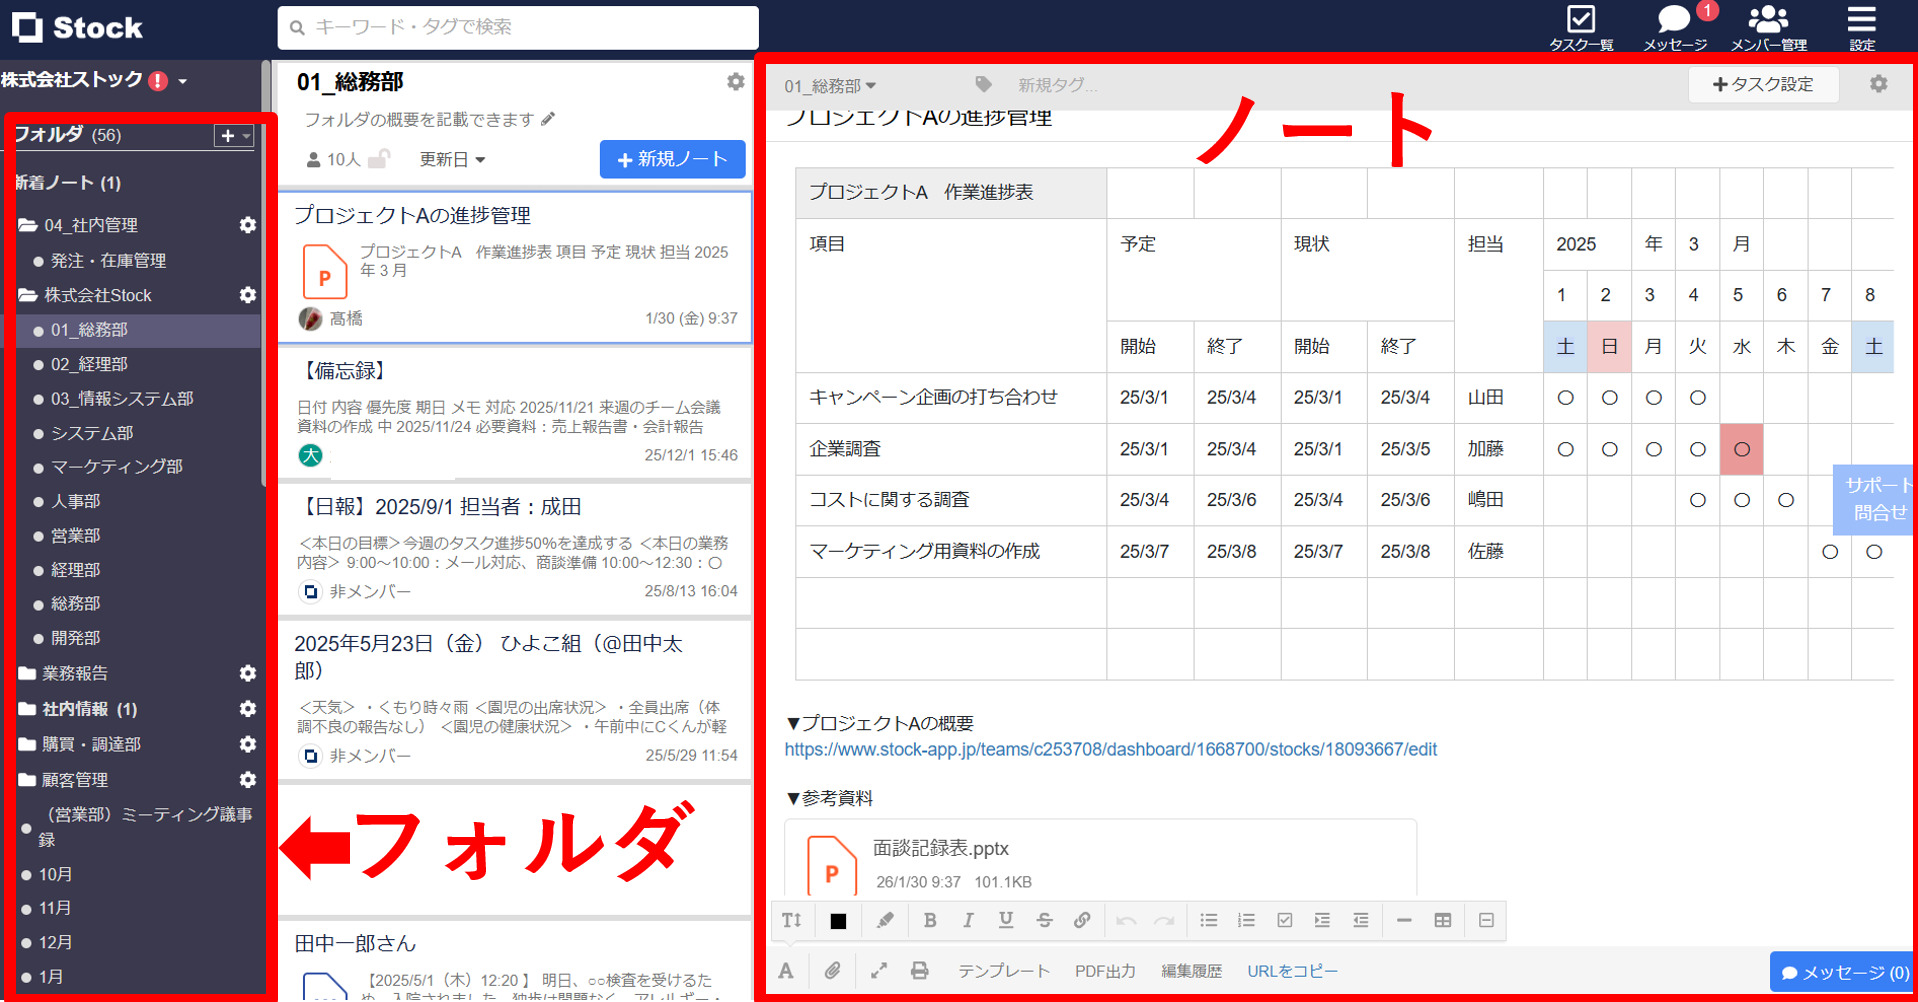Screen dimensions: 1918x1002
Task: Open print via the printer icon
Action: (x=919, y=970)
